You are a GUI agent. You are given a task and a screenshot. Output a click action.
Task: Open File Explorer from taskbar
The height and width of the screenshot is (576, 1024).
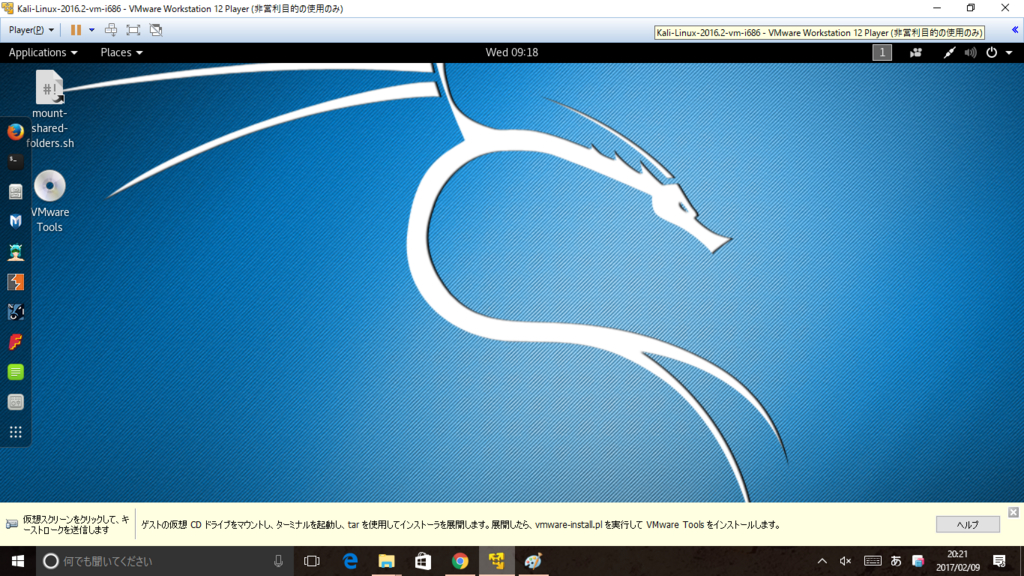pyautogui.click(x=387, y=561)
